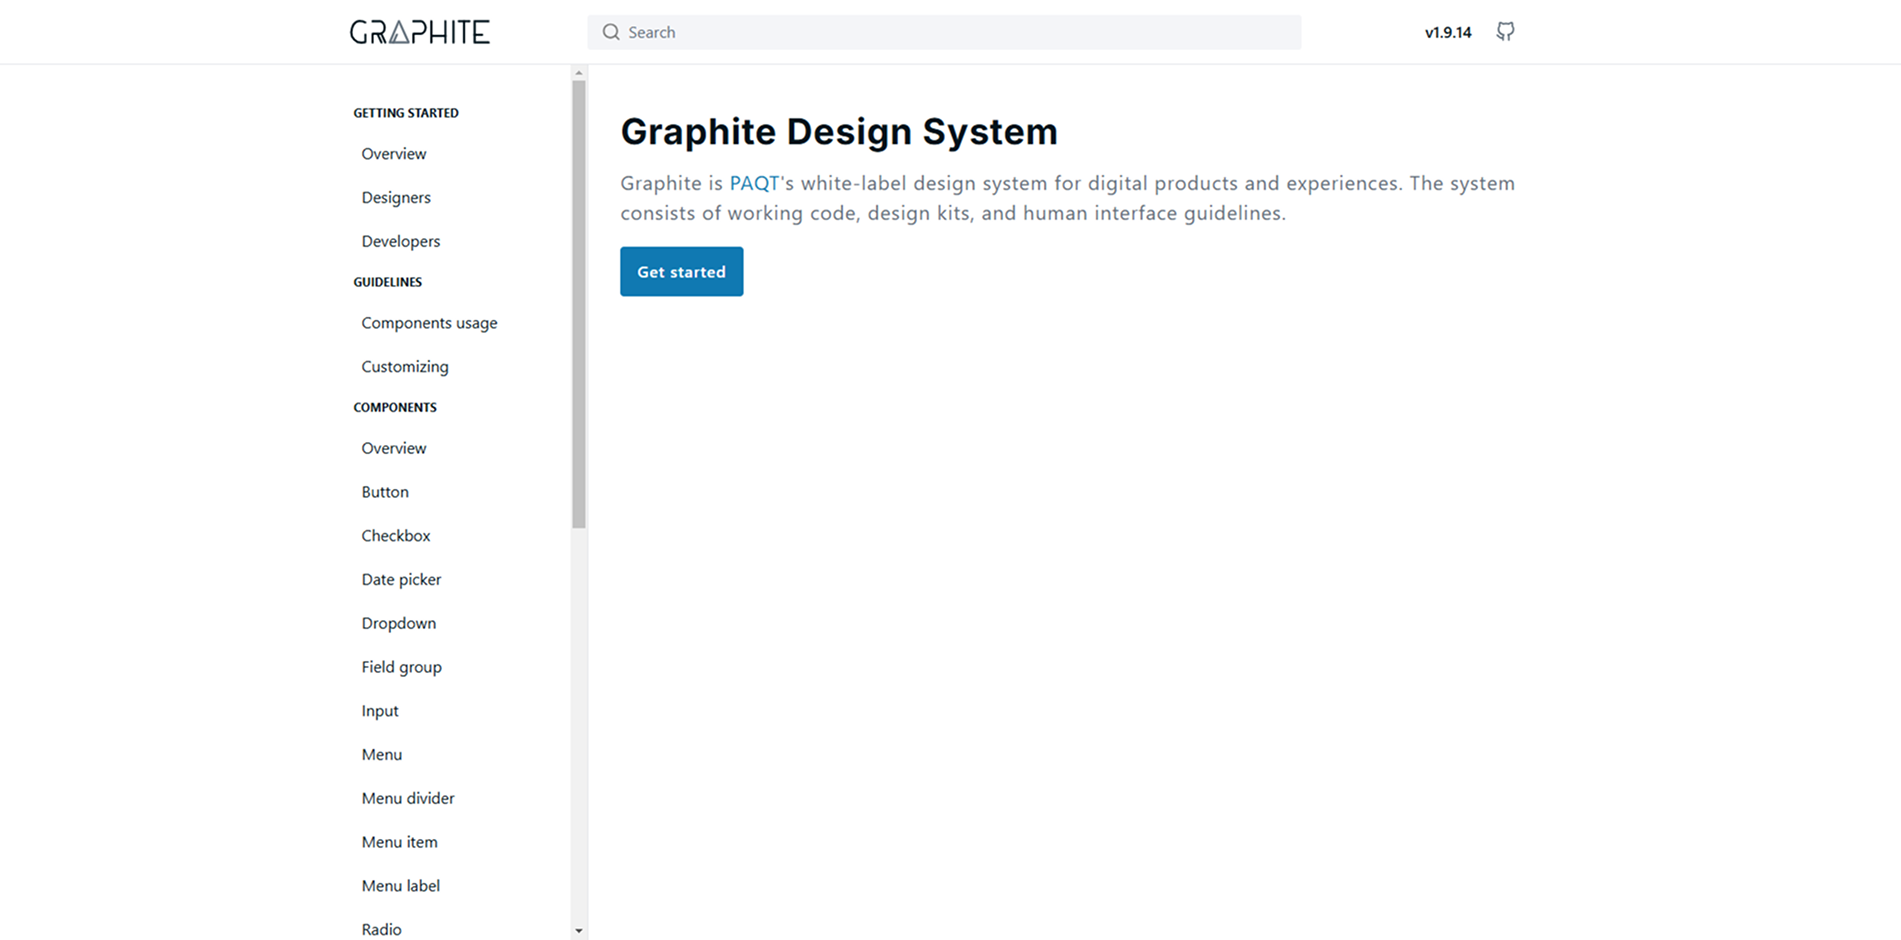
Task: Go to the Button component page
Action: (385, 492)
